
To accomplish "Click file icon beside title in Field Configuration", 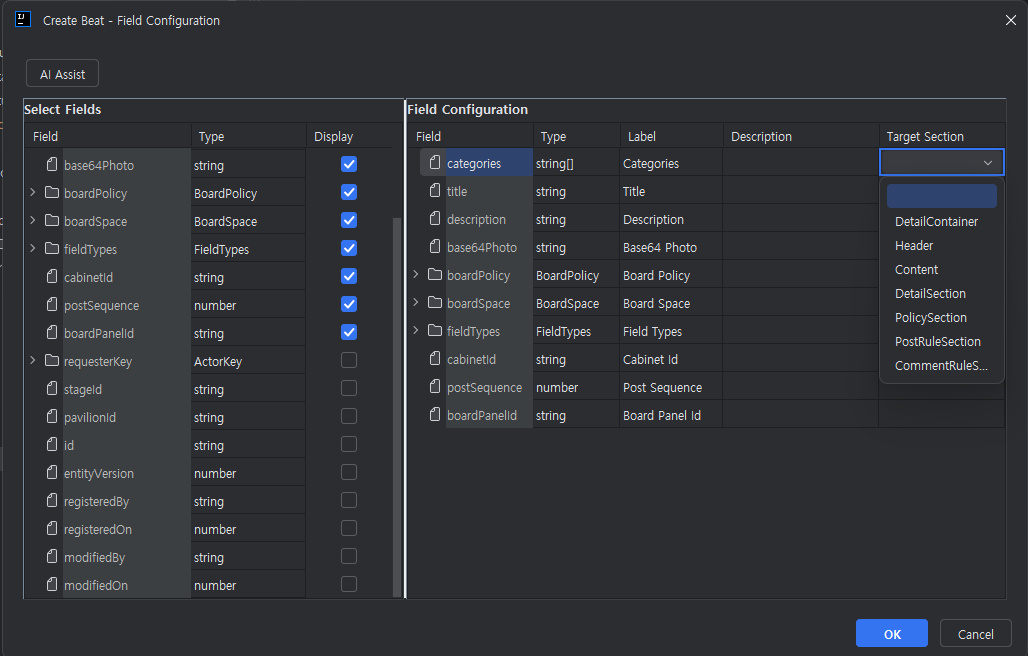I will point(435,191).
